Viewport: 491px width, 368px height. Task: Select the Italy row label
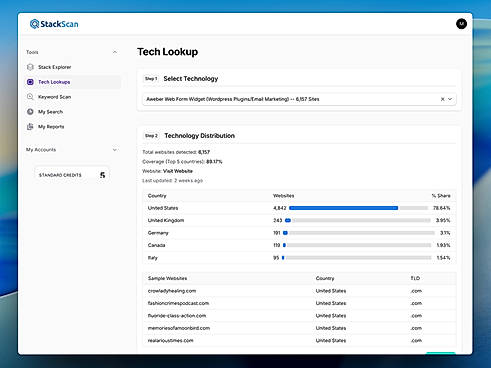pos(153,258)
